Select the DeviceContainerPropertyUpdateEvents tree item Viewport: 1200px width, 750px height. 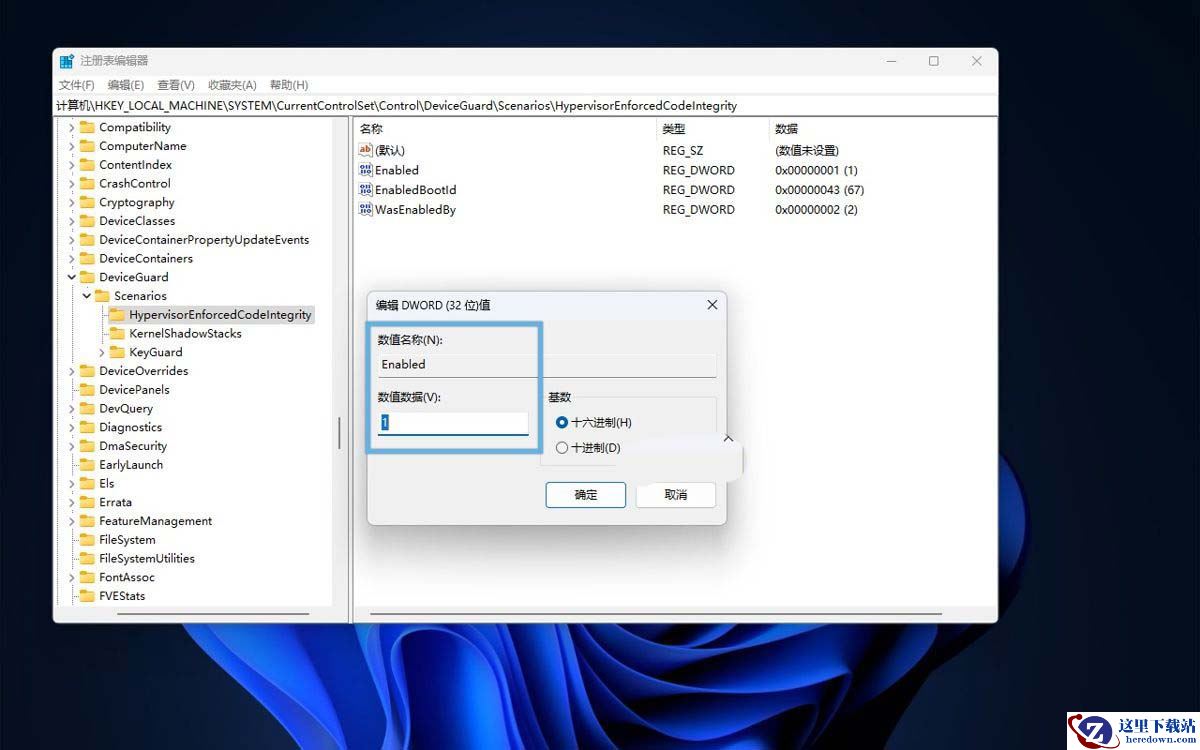(204, 240)
